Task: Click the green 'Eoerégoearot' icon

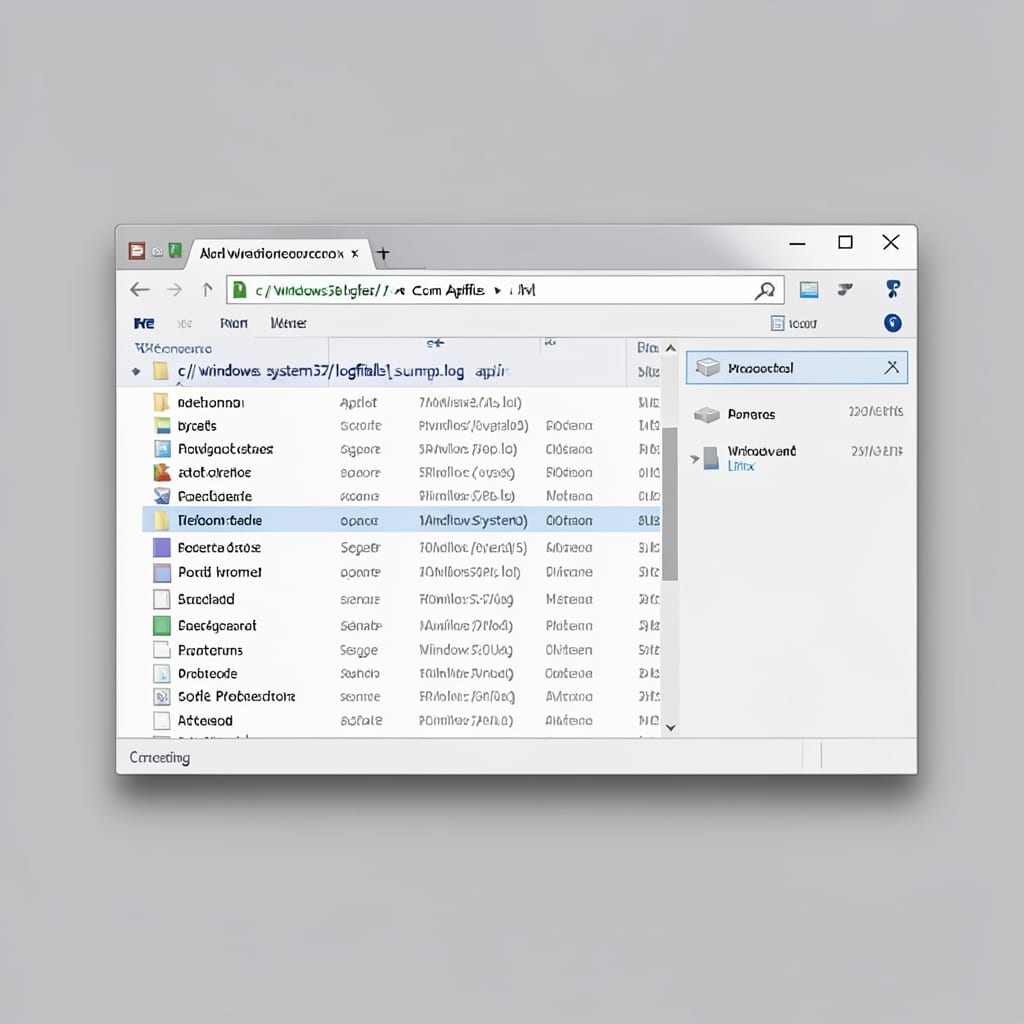Action: pos(162,626)
